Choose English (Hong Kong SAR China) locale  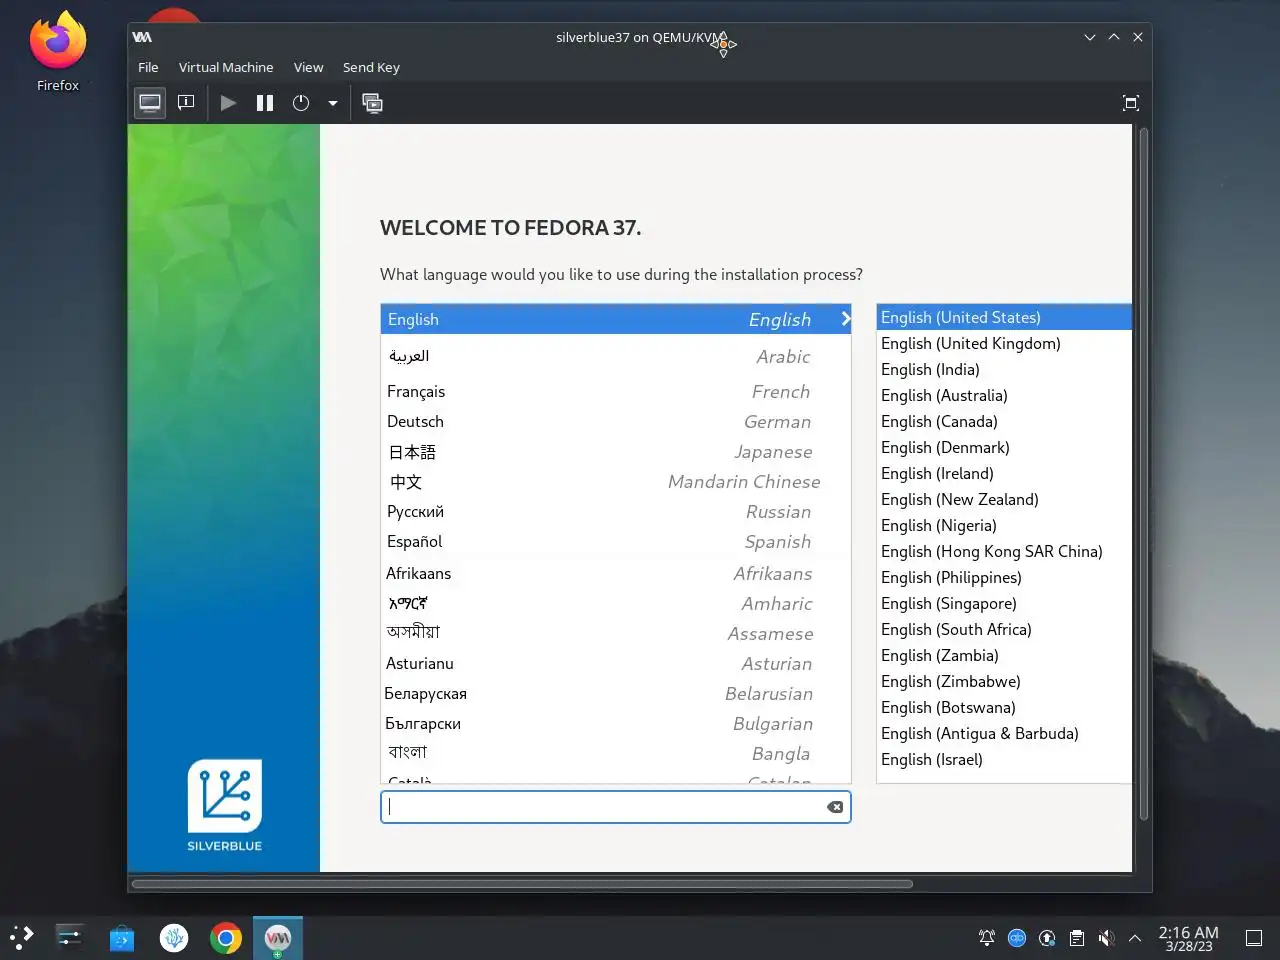pos(1004,551)
